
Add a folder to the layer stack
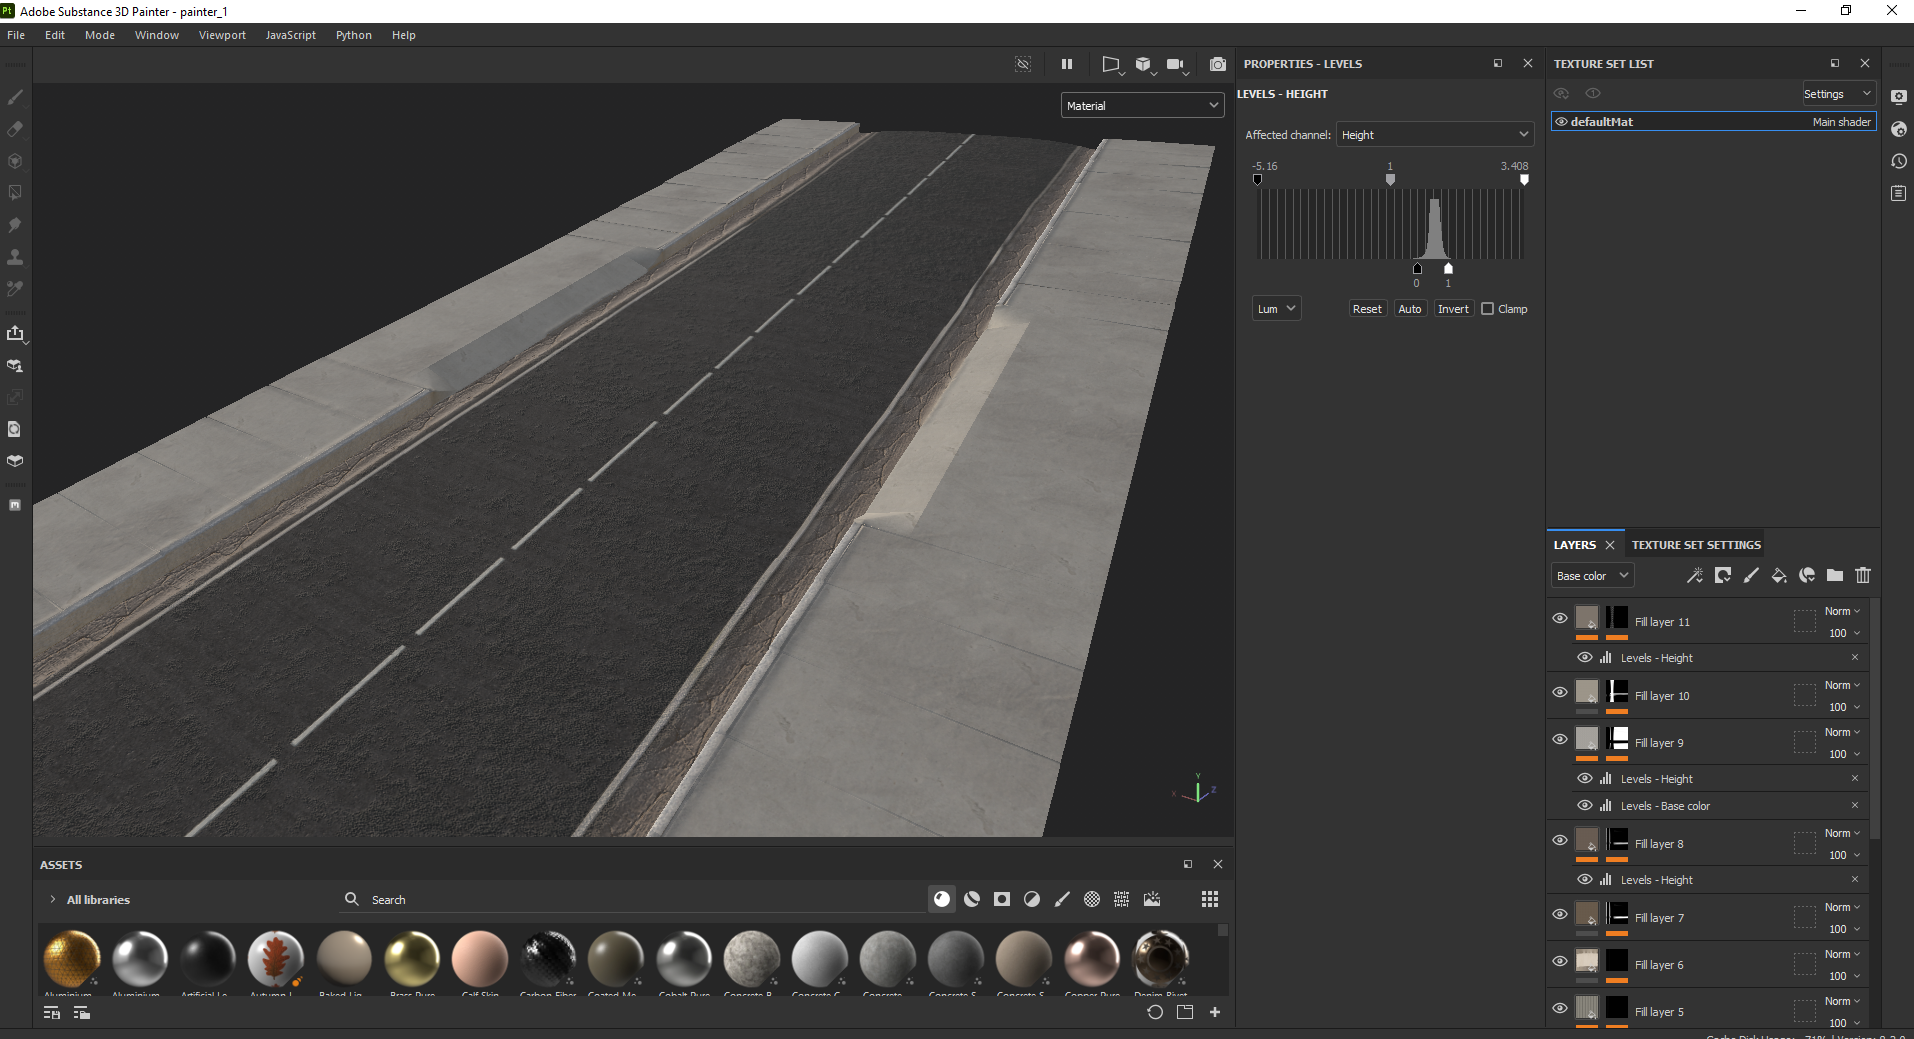point(1834,575)
